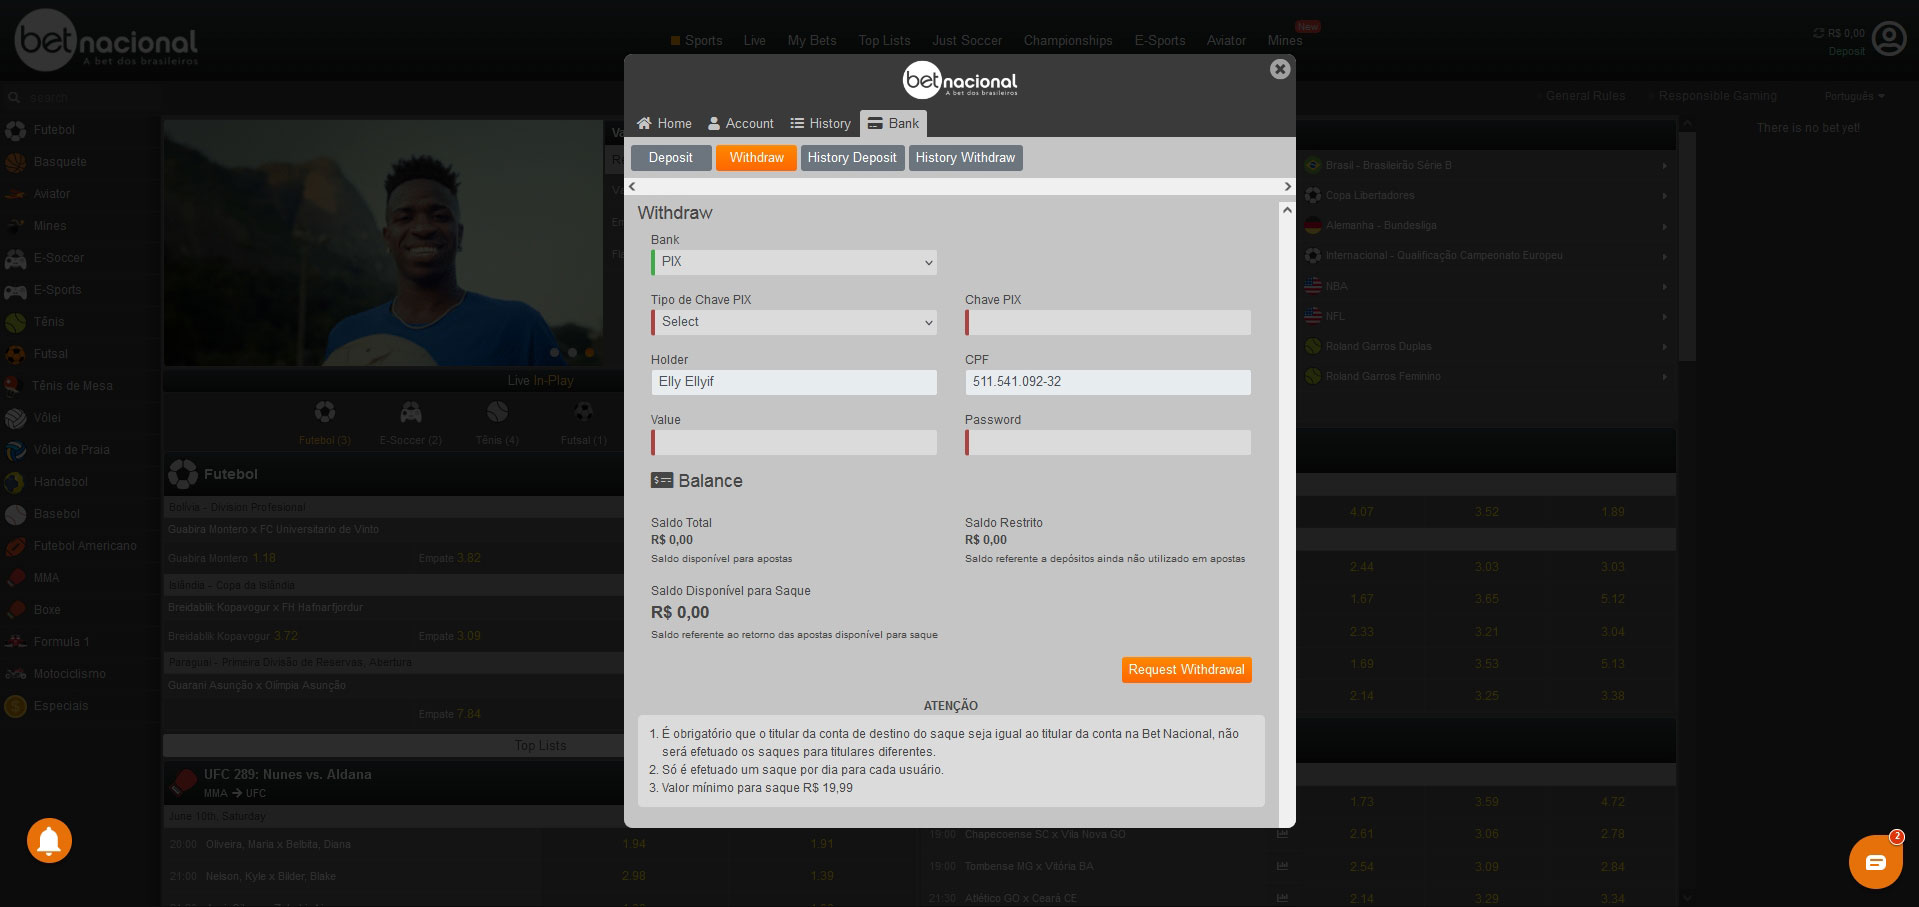Screen dimensions: 1919x907
Task: Open Championships menu
Action: click(1068, 41)
